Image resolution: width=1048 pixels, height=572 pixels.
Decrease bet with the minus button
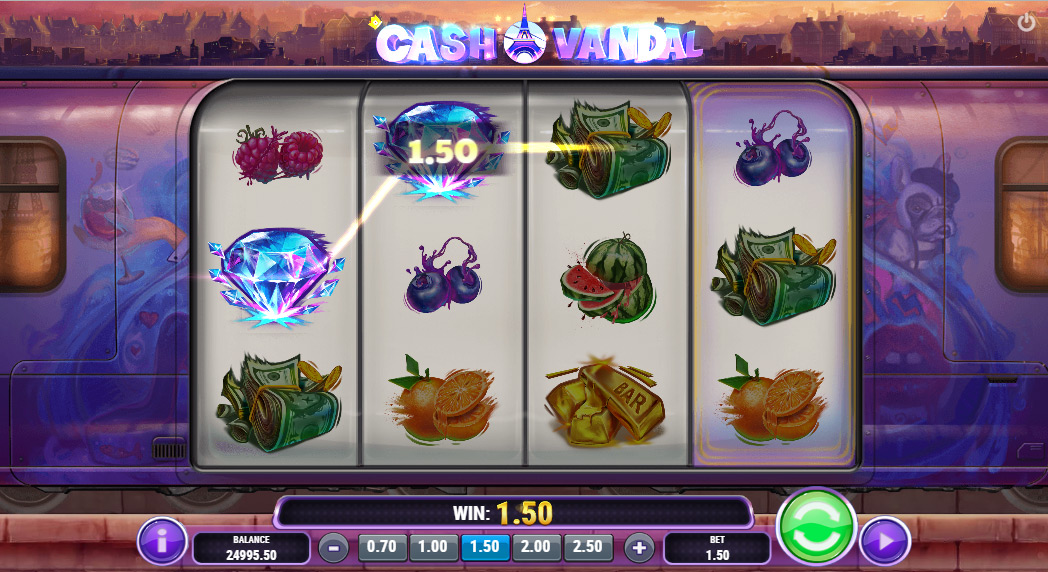(333, 548)
